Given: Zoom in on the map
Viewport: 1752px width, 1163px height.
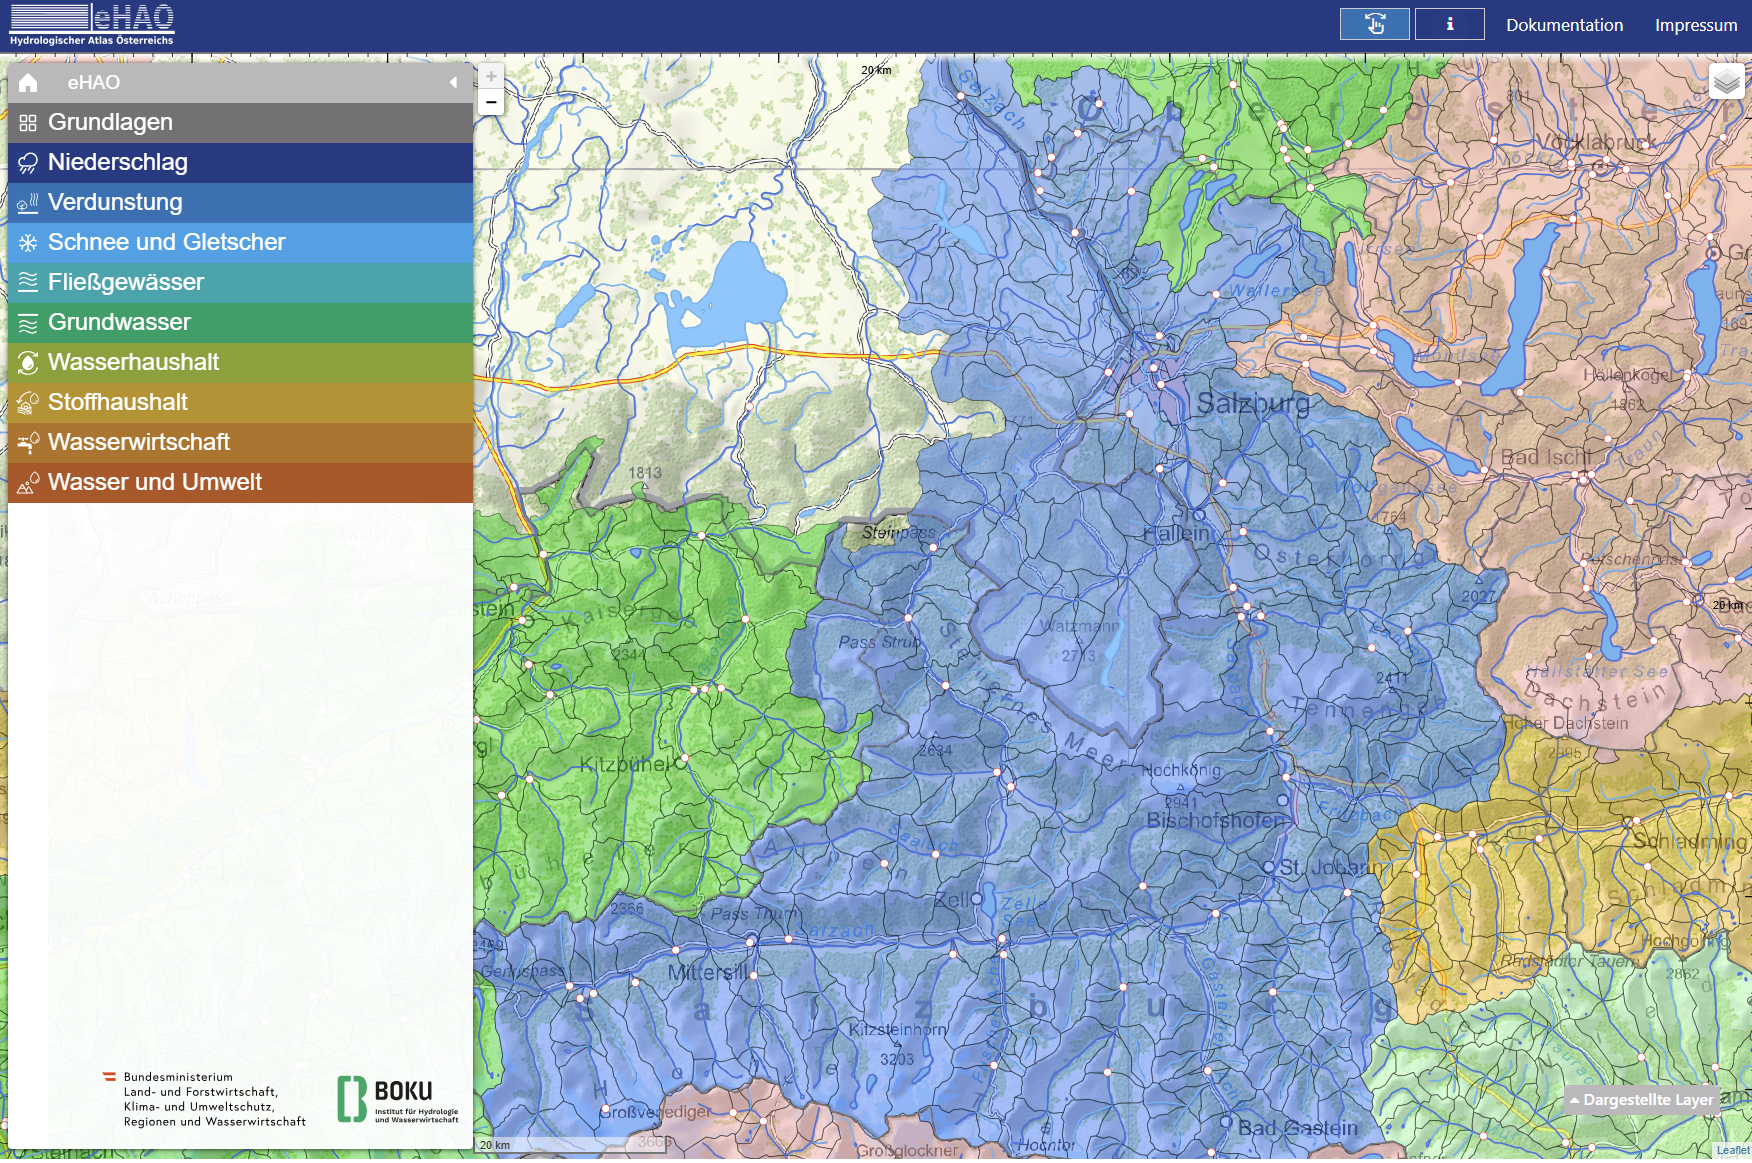Looking at the screenshot, I should point(491,77).
